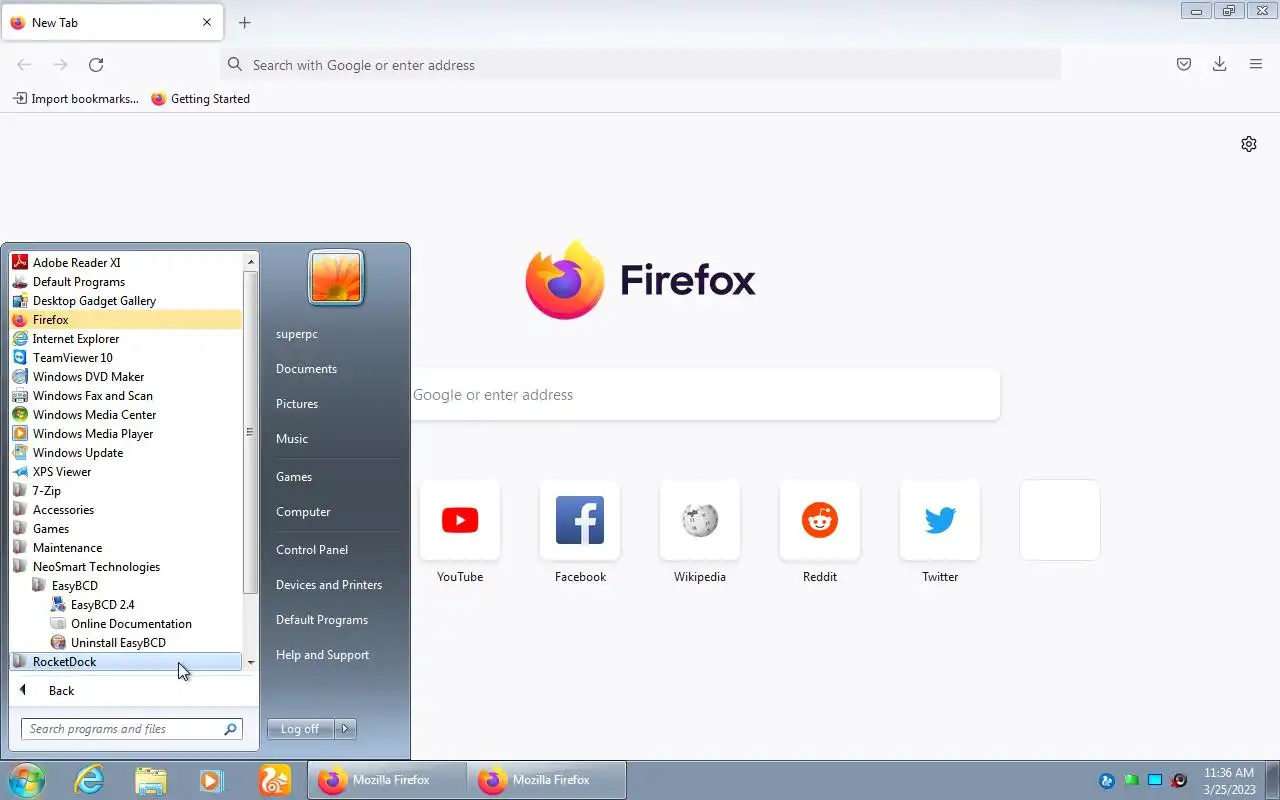The image size is (1280, 800).
Task: Click Import bookmarks in bookmarks toolbar
Action: (x=76, y=99)
